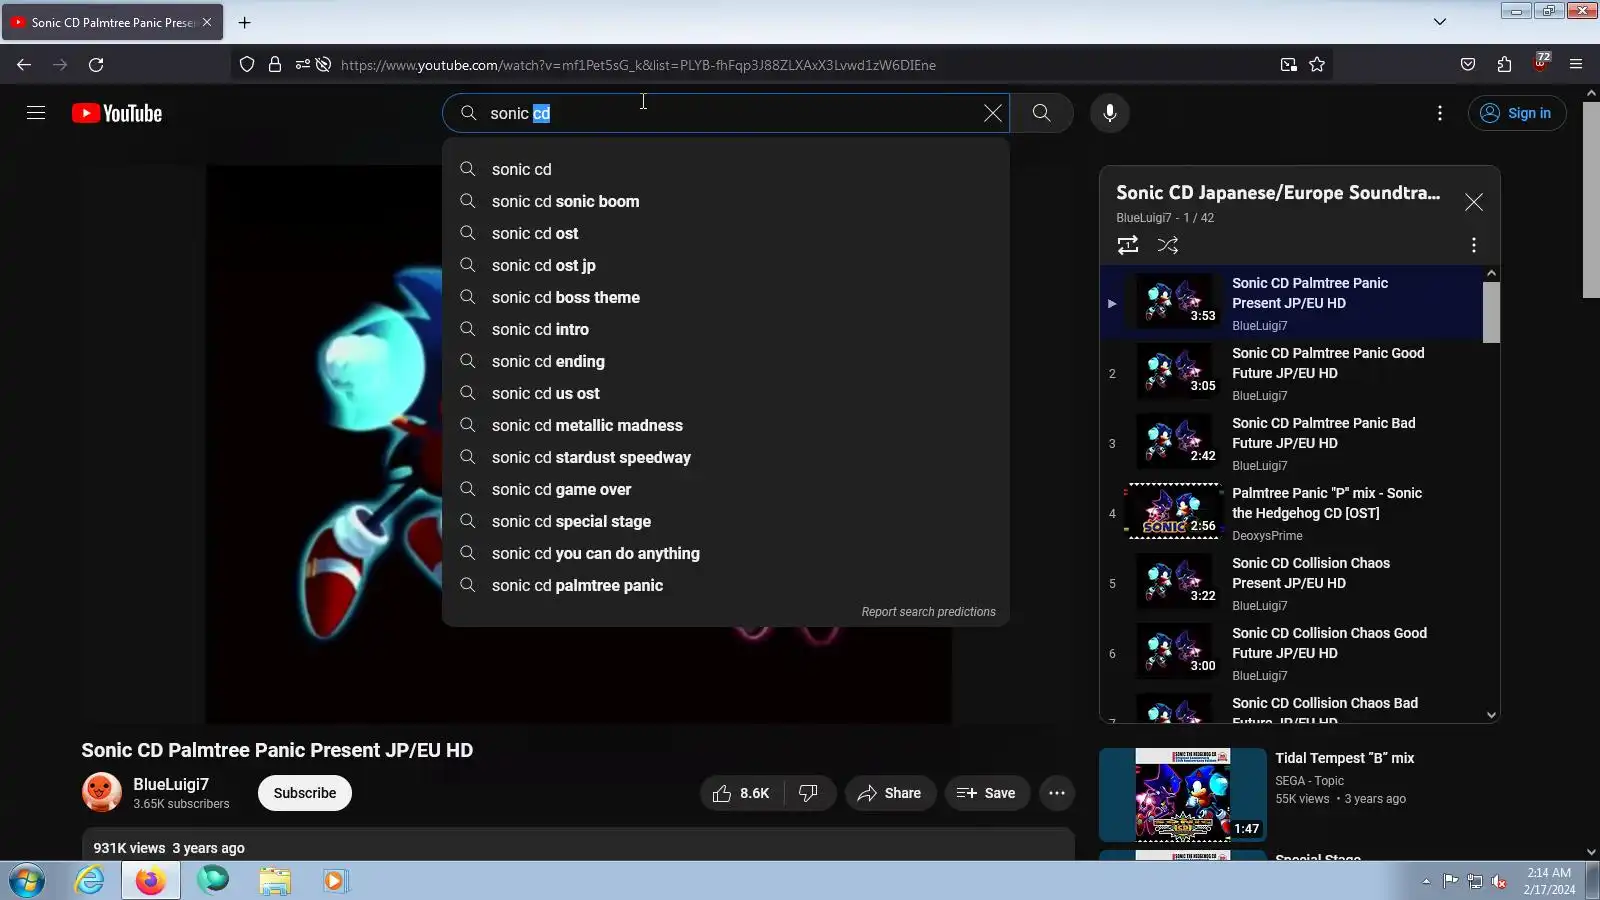The image size is (1600, 900).
Task: Open the network icon in the system tray
Action: 1475,881
